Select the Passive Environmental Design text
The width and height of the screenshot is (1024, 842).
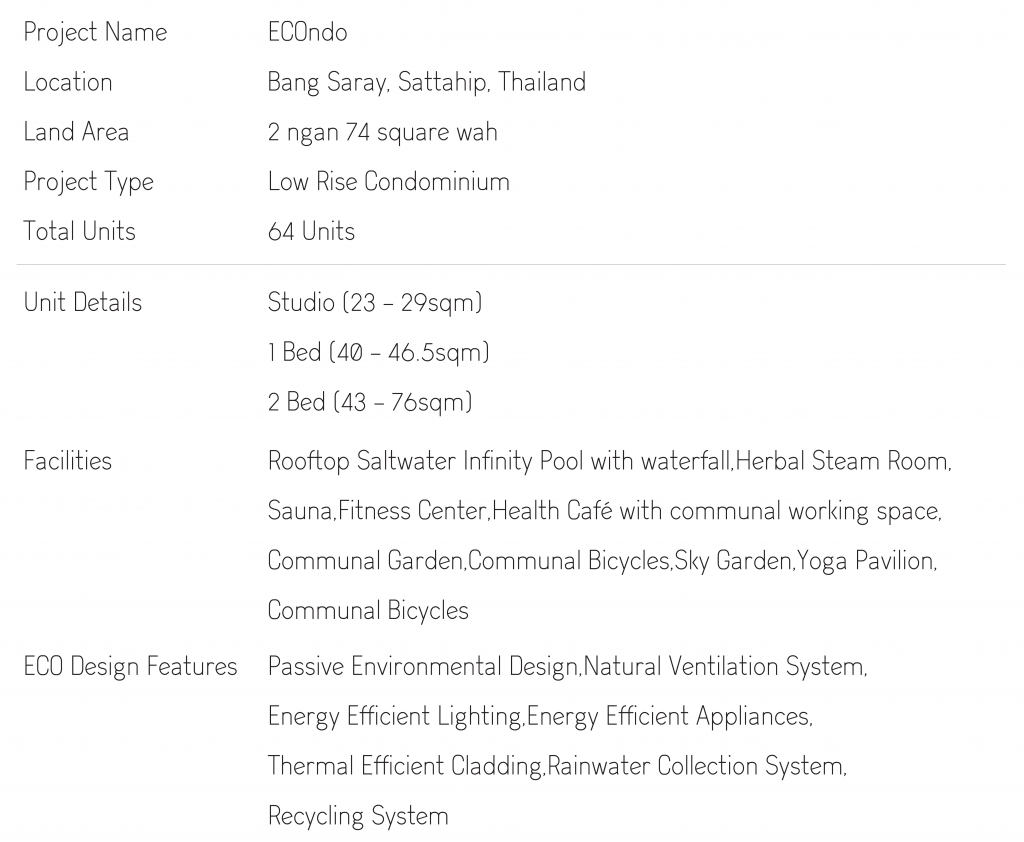pyautogui.click(x=423, y=666)
